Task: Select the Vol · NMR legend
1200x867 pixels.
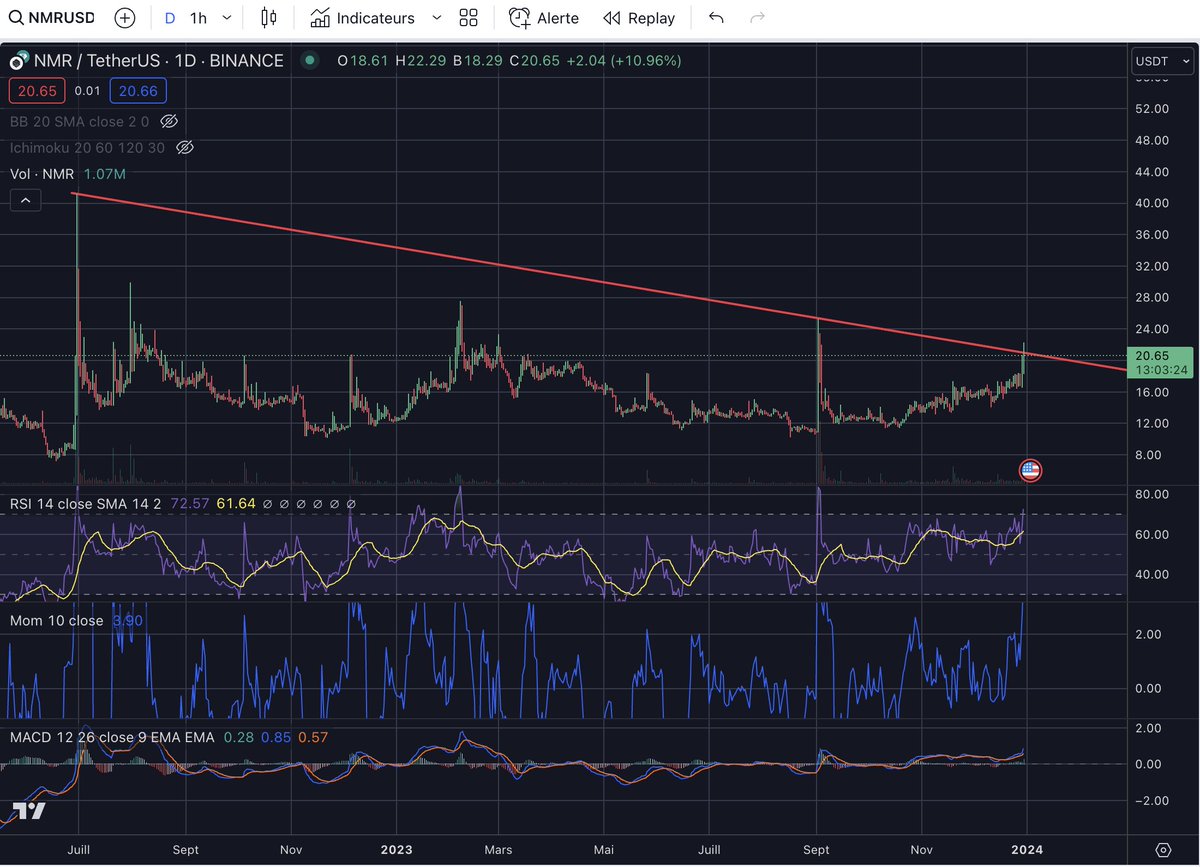Action: [42, 174]
